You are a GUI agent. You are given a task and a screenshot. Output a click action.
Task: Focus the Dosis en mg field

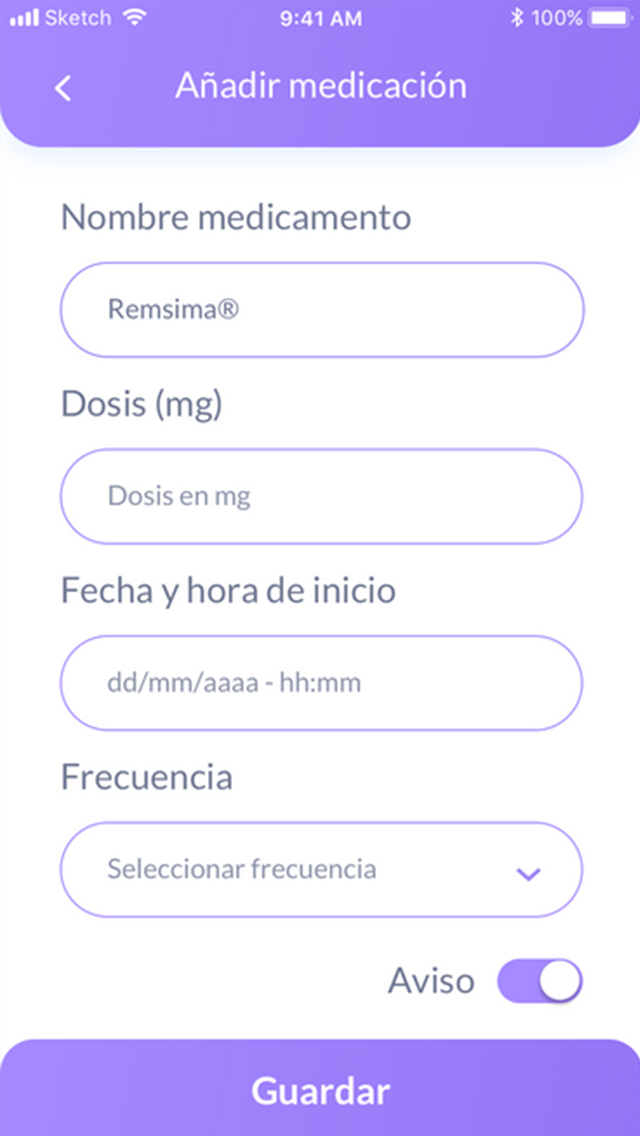tap(321, 496)
